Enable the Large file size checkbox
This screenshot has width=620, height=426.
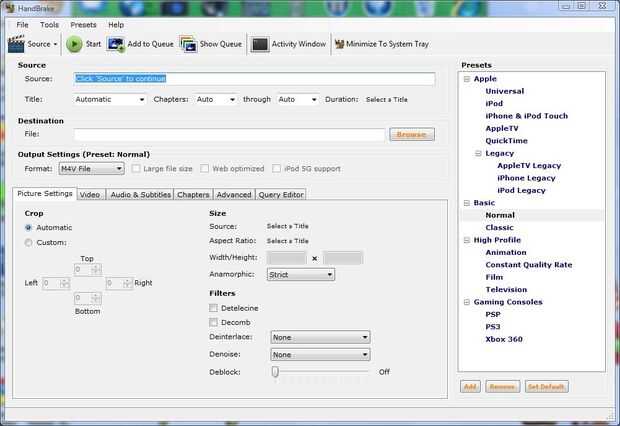[x=136, y=169]
